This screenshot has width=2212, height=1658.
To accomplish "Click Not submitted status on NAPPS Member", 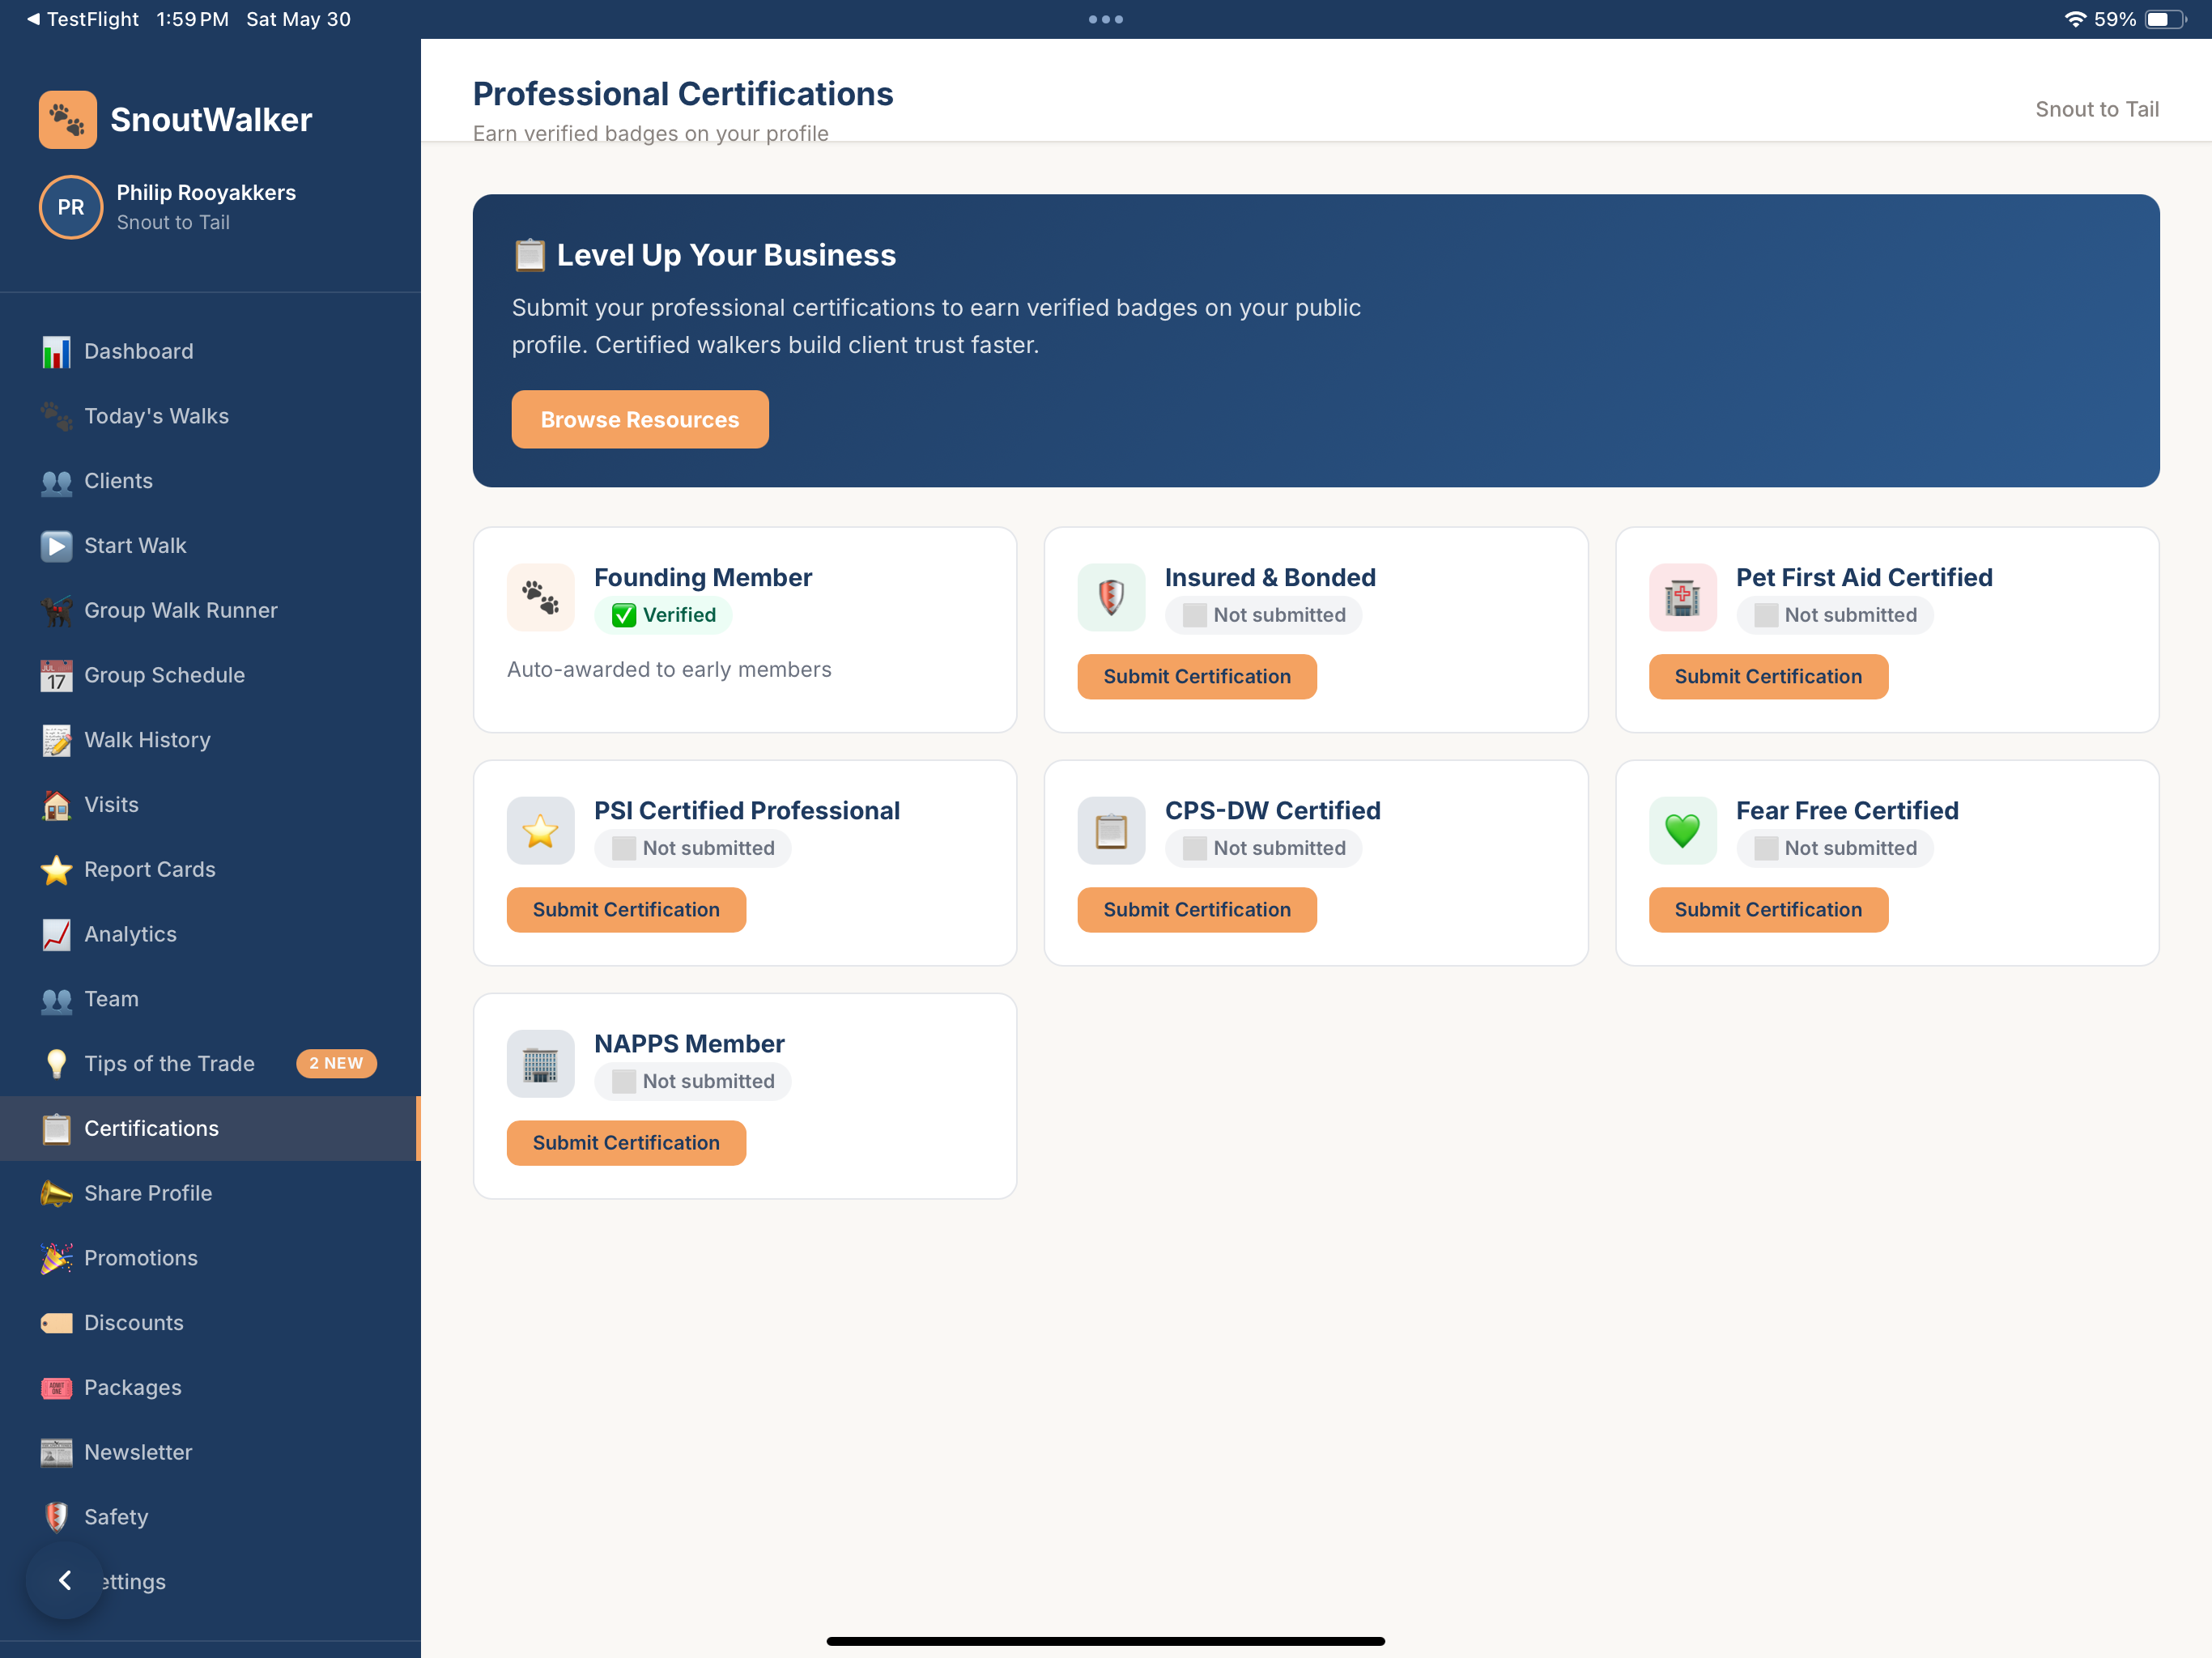I will click(692, 1082).
